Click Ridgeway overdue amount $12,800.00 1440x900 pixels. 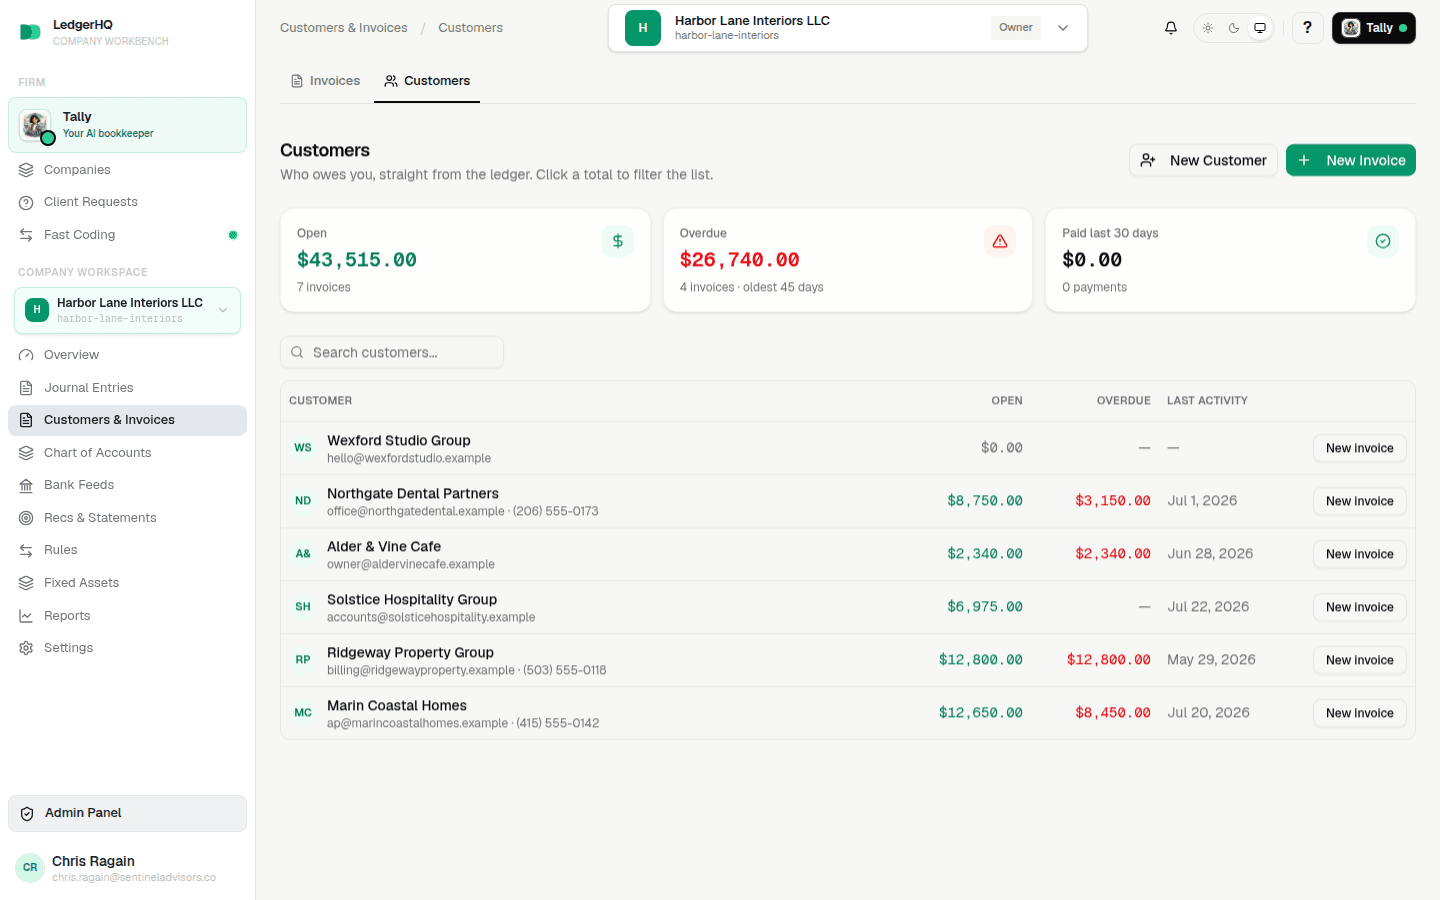(x=1108, y=660)
